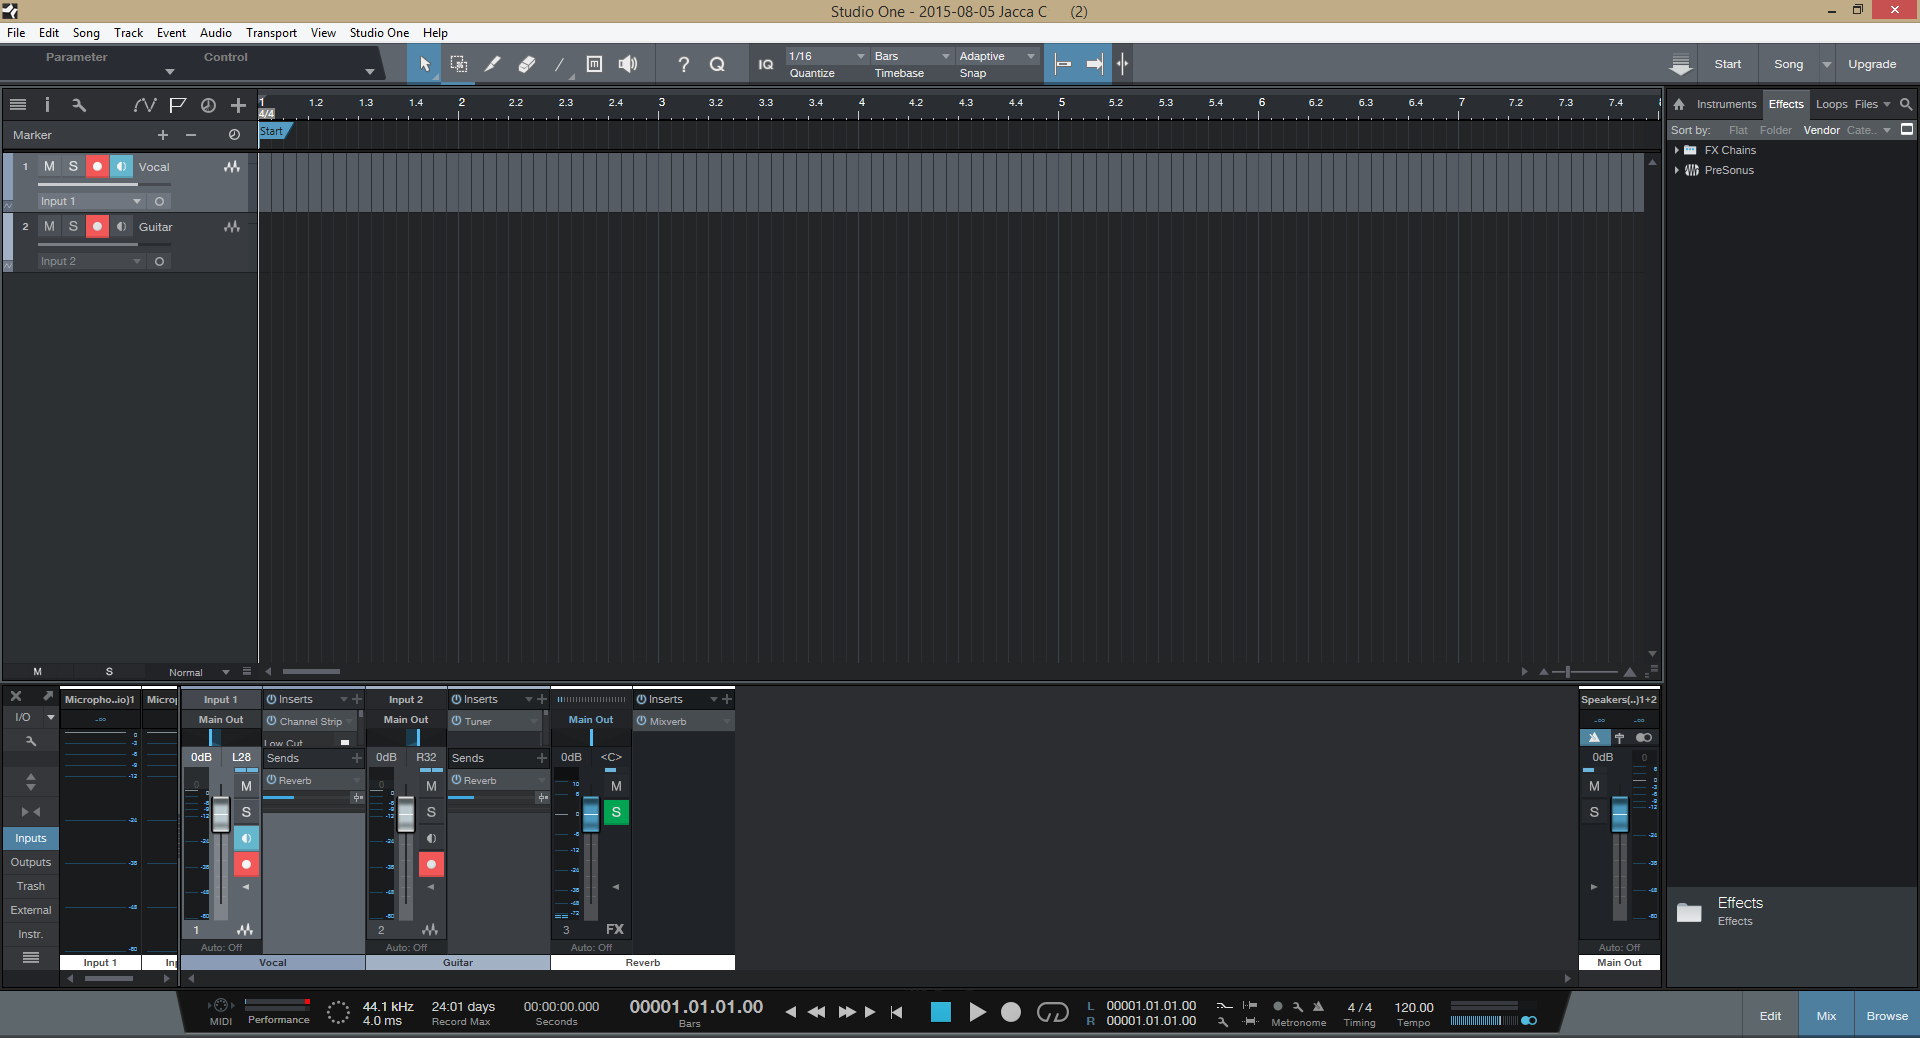Image resolution: width=1920 pixels, height=1038 pixels.
Task: Show the automation curve icon
Action: pos(145,104)
